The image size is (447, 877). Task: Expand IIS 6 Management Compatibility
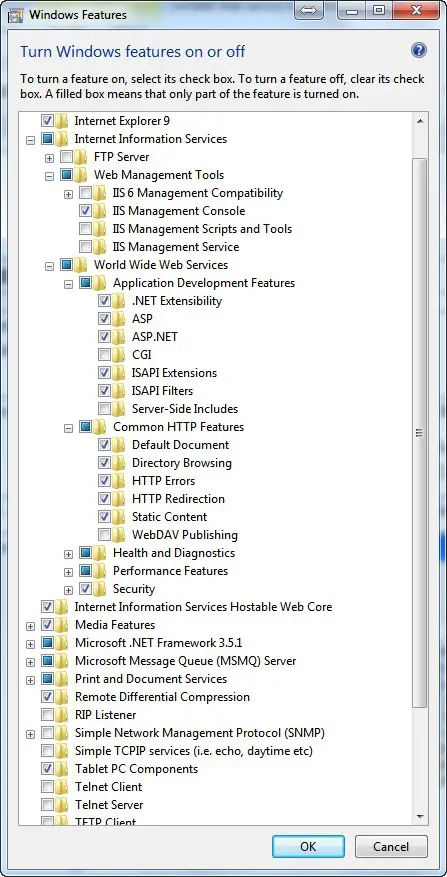click(68, 194)
